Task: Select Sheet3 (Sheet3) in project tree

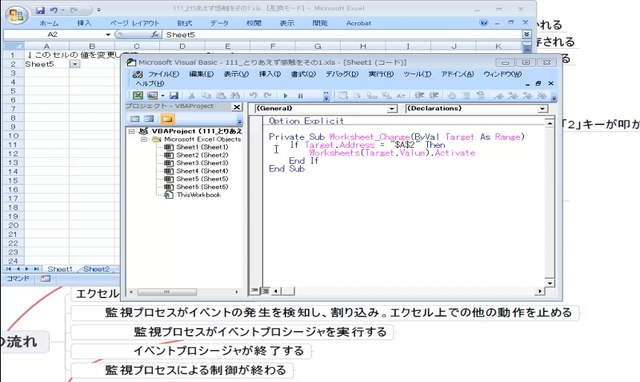Action: click(x=202, y=163)
